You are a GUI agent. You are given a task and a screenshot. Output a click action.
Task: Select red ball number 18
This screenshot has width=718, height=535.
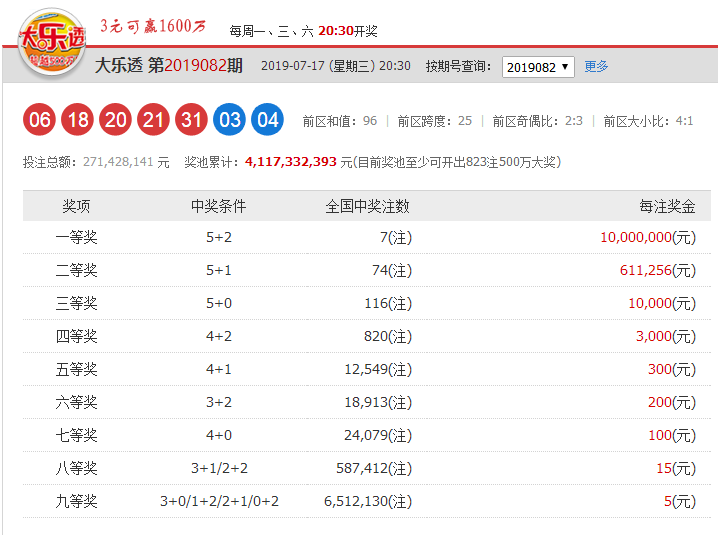click(77, 120)
